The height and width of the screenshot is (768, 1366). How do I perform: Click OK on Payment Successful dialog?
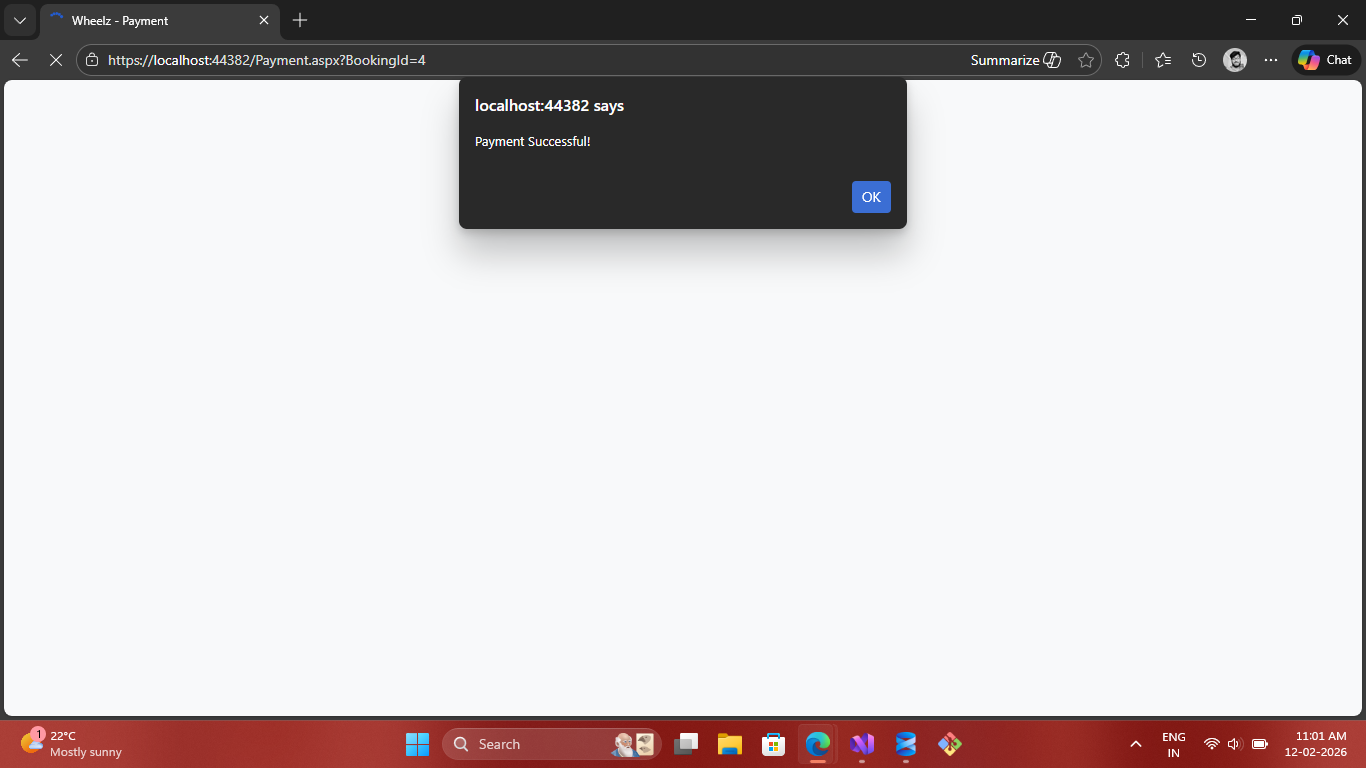pos(870,197)
